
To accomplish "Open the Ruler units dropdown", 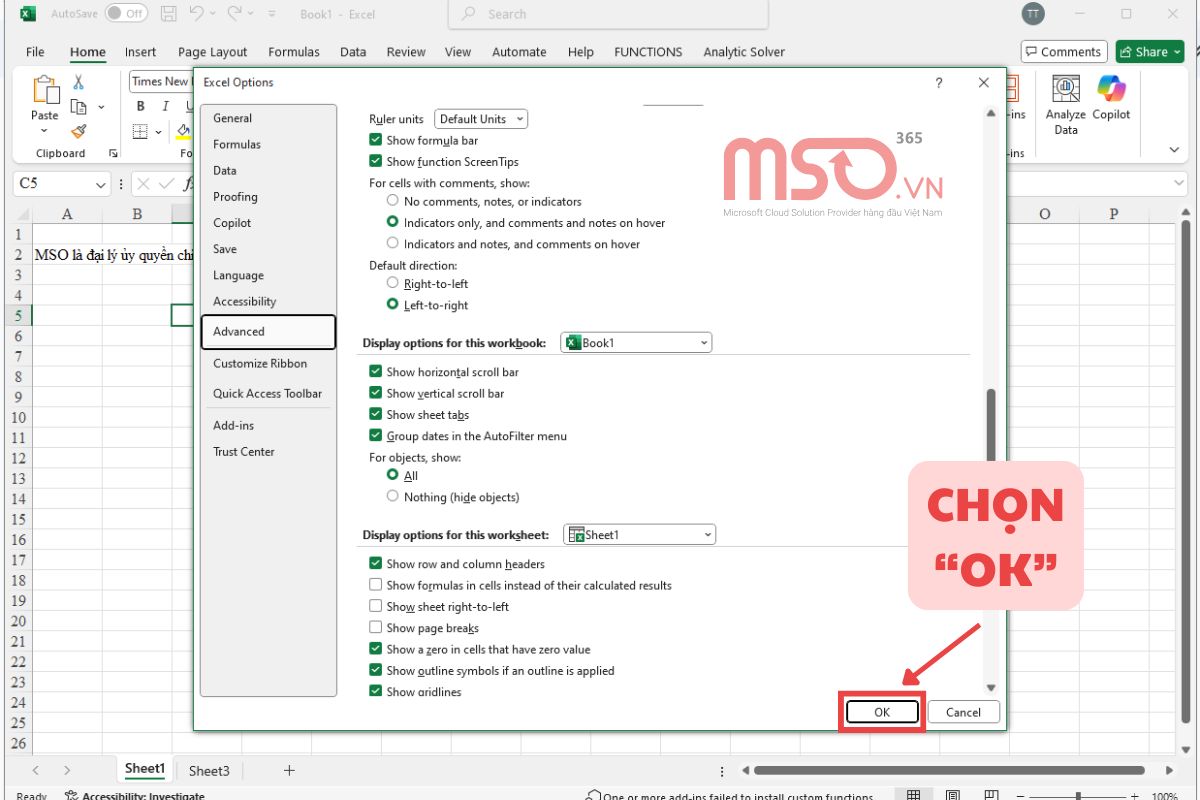I will point(480,119).
